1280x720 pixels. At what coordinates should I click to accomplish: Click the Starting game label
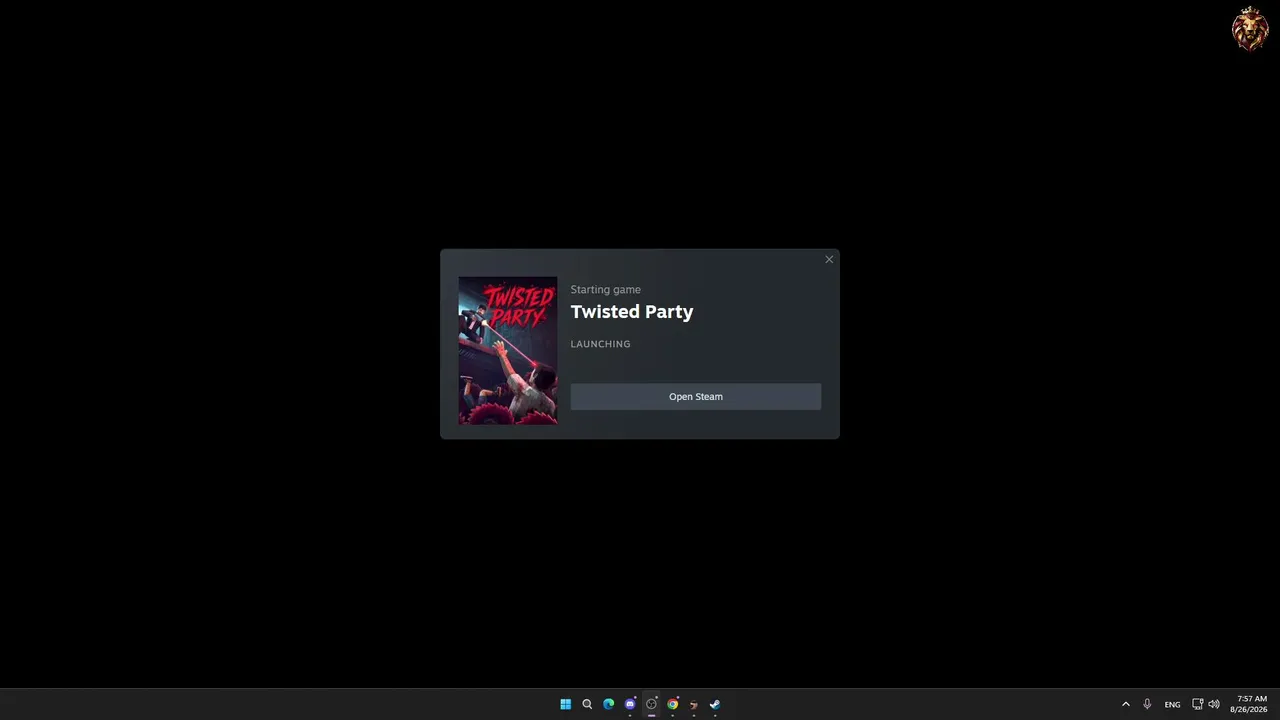pyautogui.click(x=606, y=290)
